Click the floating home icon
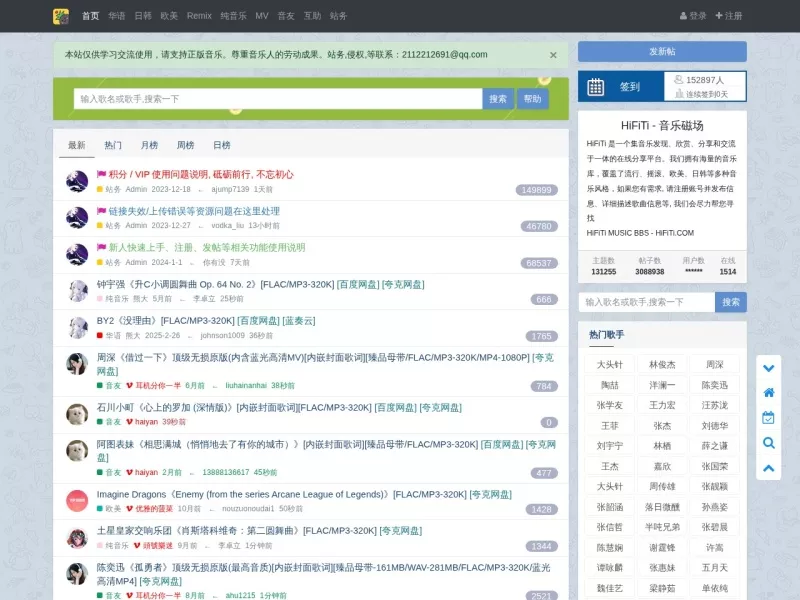 pyautogui.click(x=768, y=392)
